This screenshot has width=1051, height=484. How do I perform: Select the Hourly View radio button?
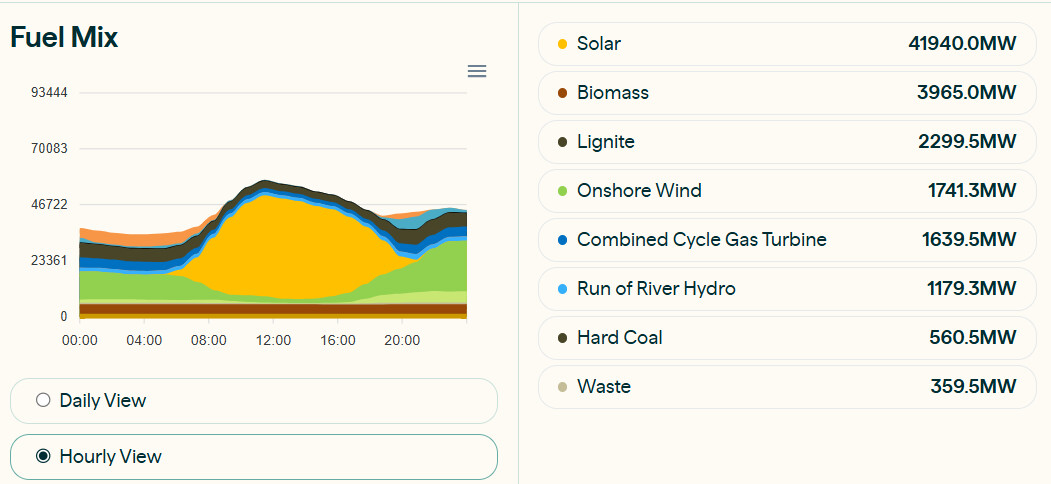click(x=43, y=457)
